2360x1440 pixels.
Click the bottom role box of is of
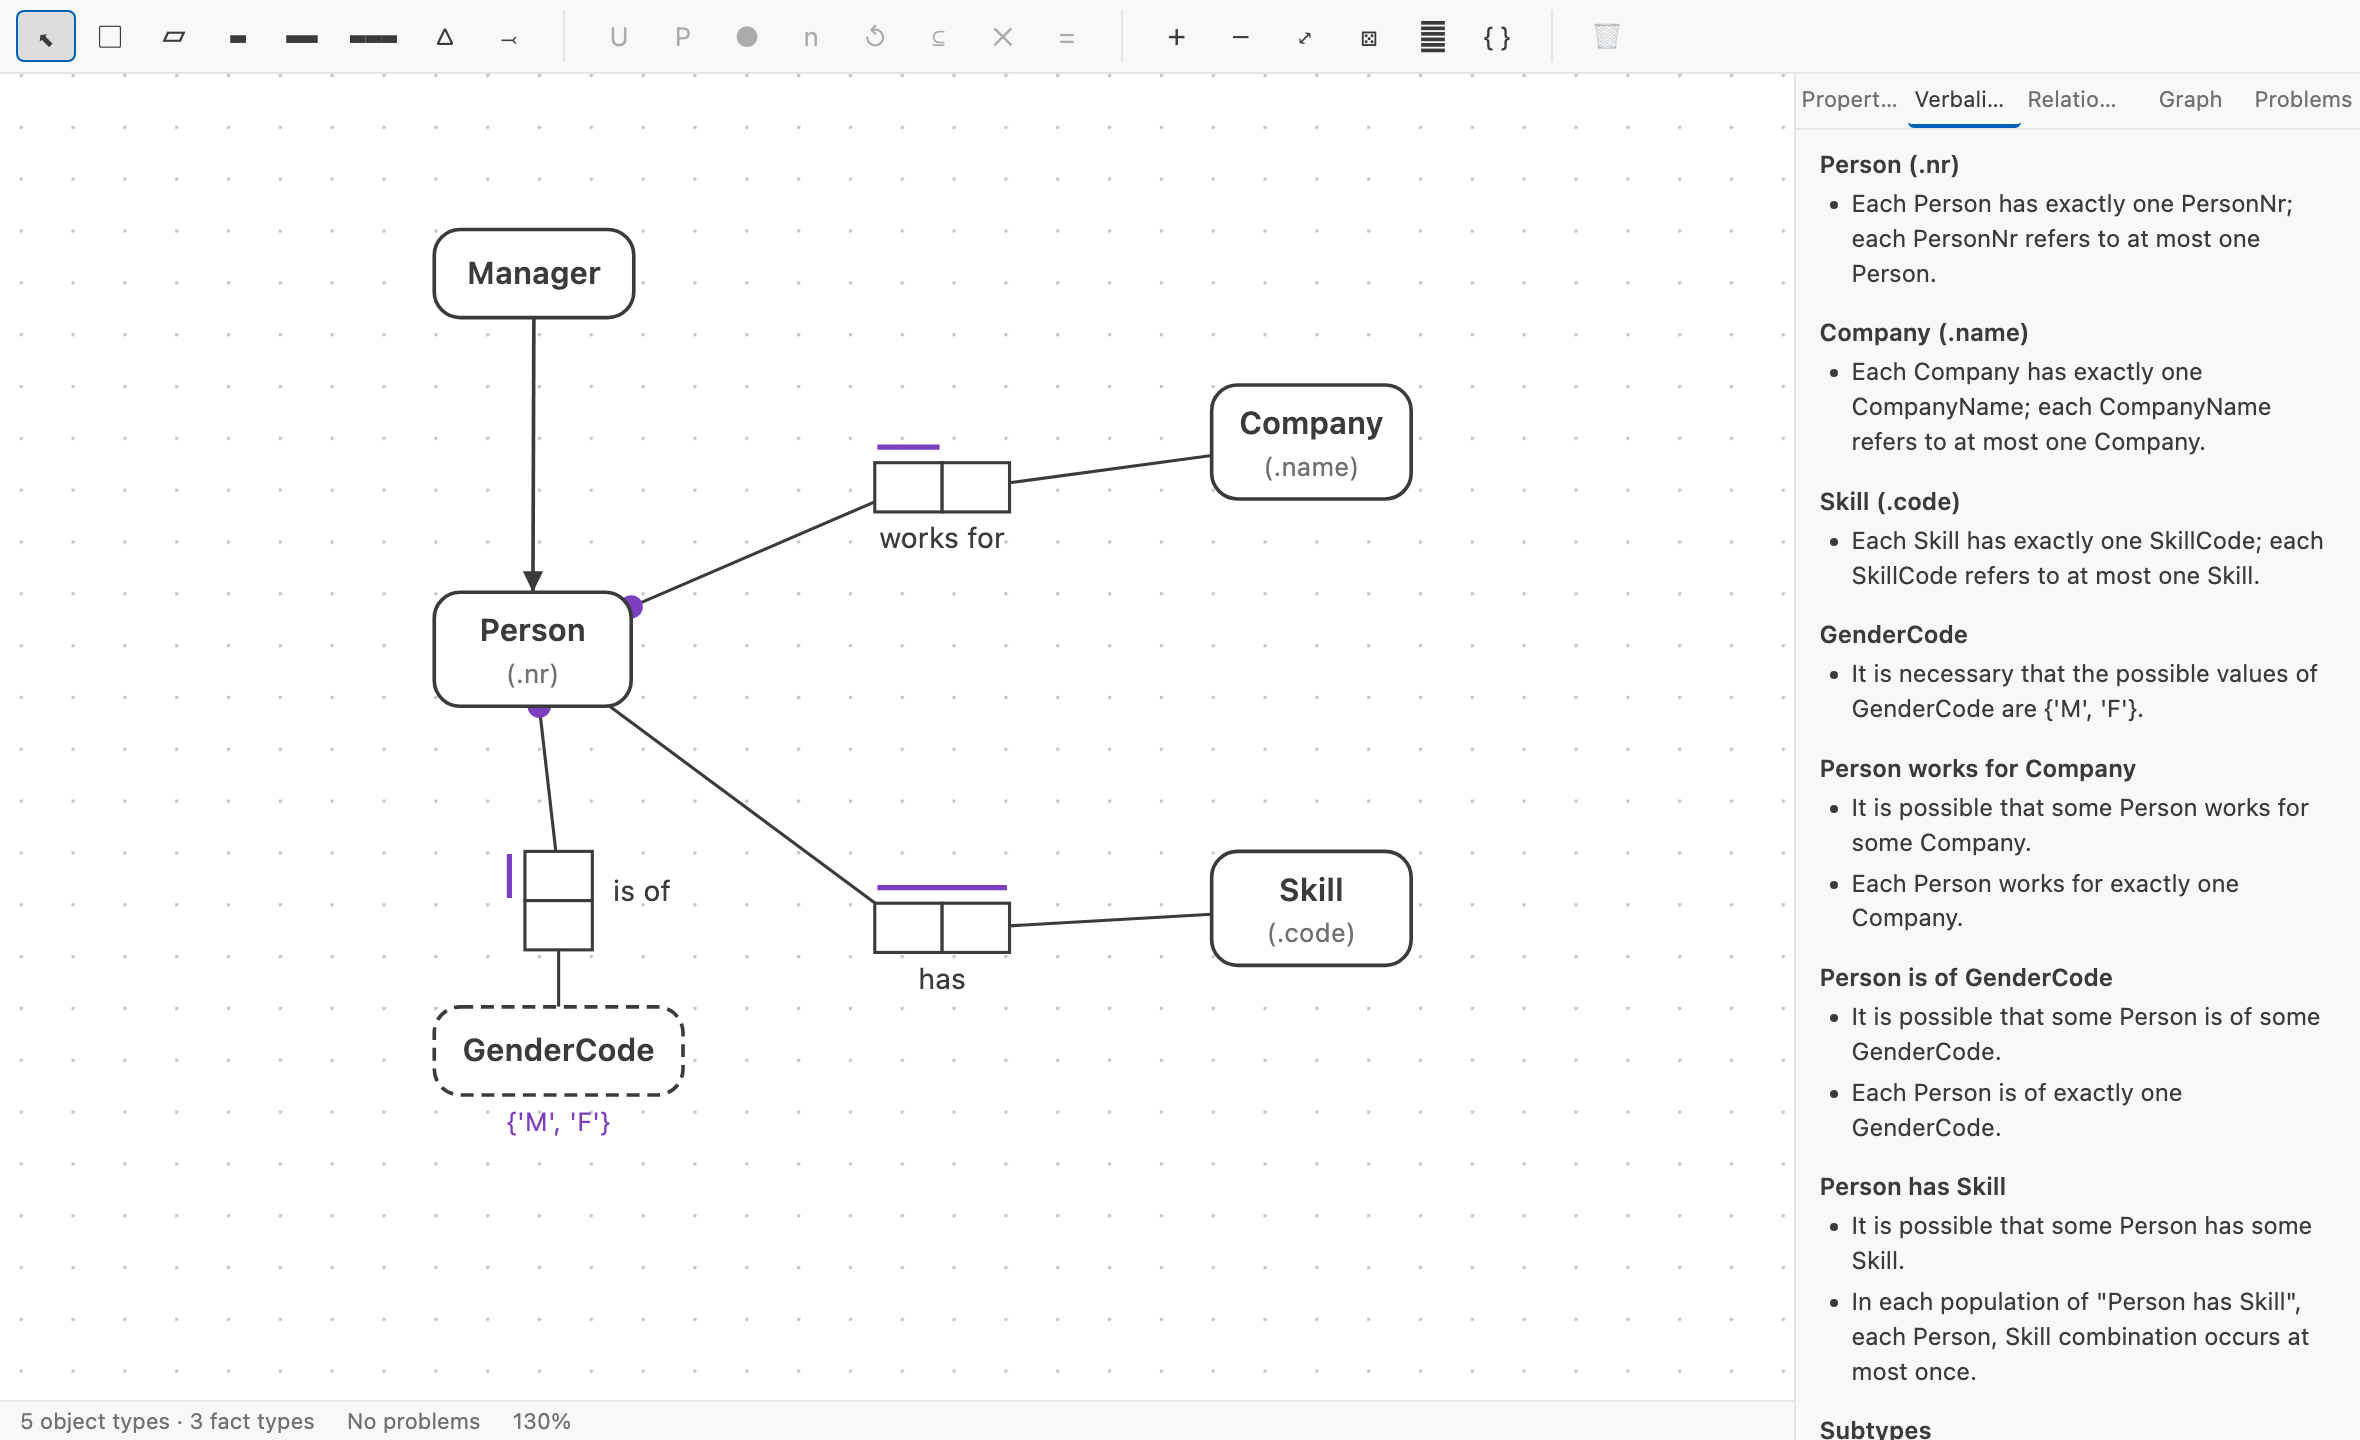(x=559, y=926)
